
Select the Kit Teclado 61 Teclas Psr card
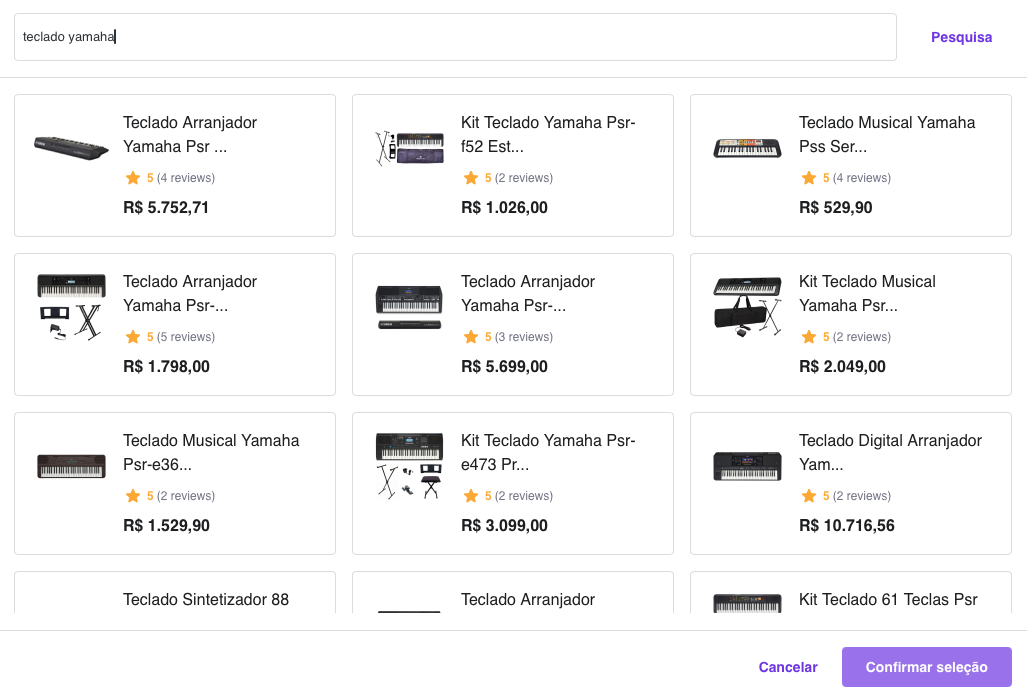(x=850, y=600)
